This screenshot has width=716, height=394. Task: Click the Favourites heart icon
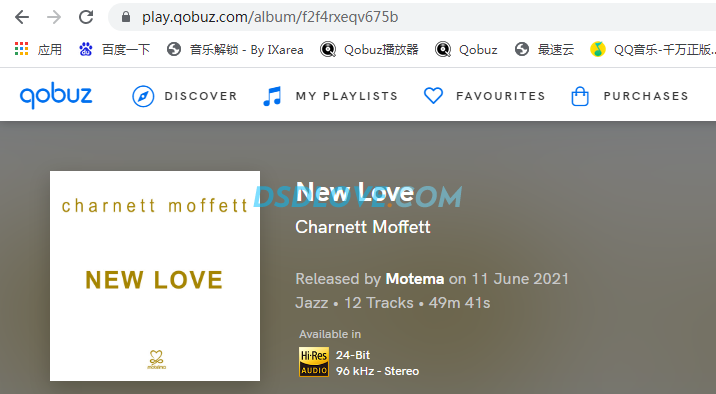pyautogui.click(x=433, y=96)
